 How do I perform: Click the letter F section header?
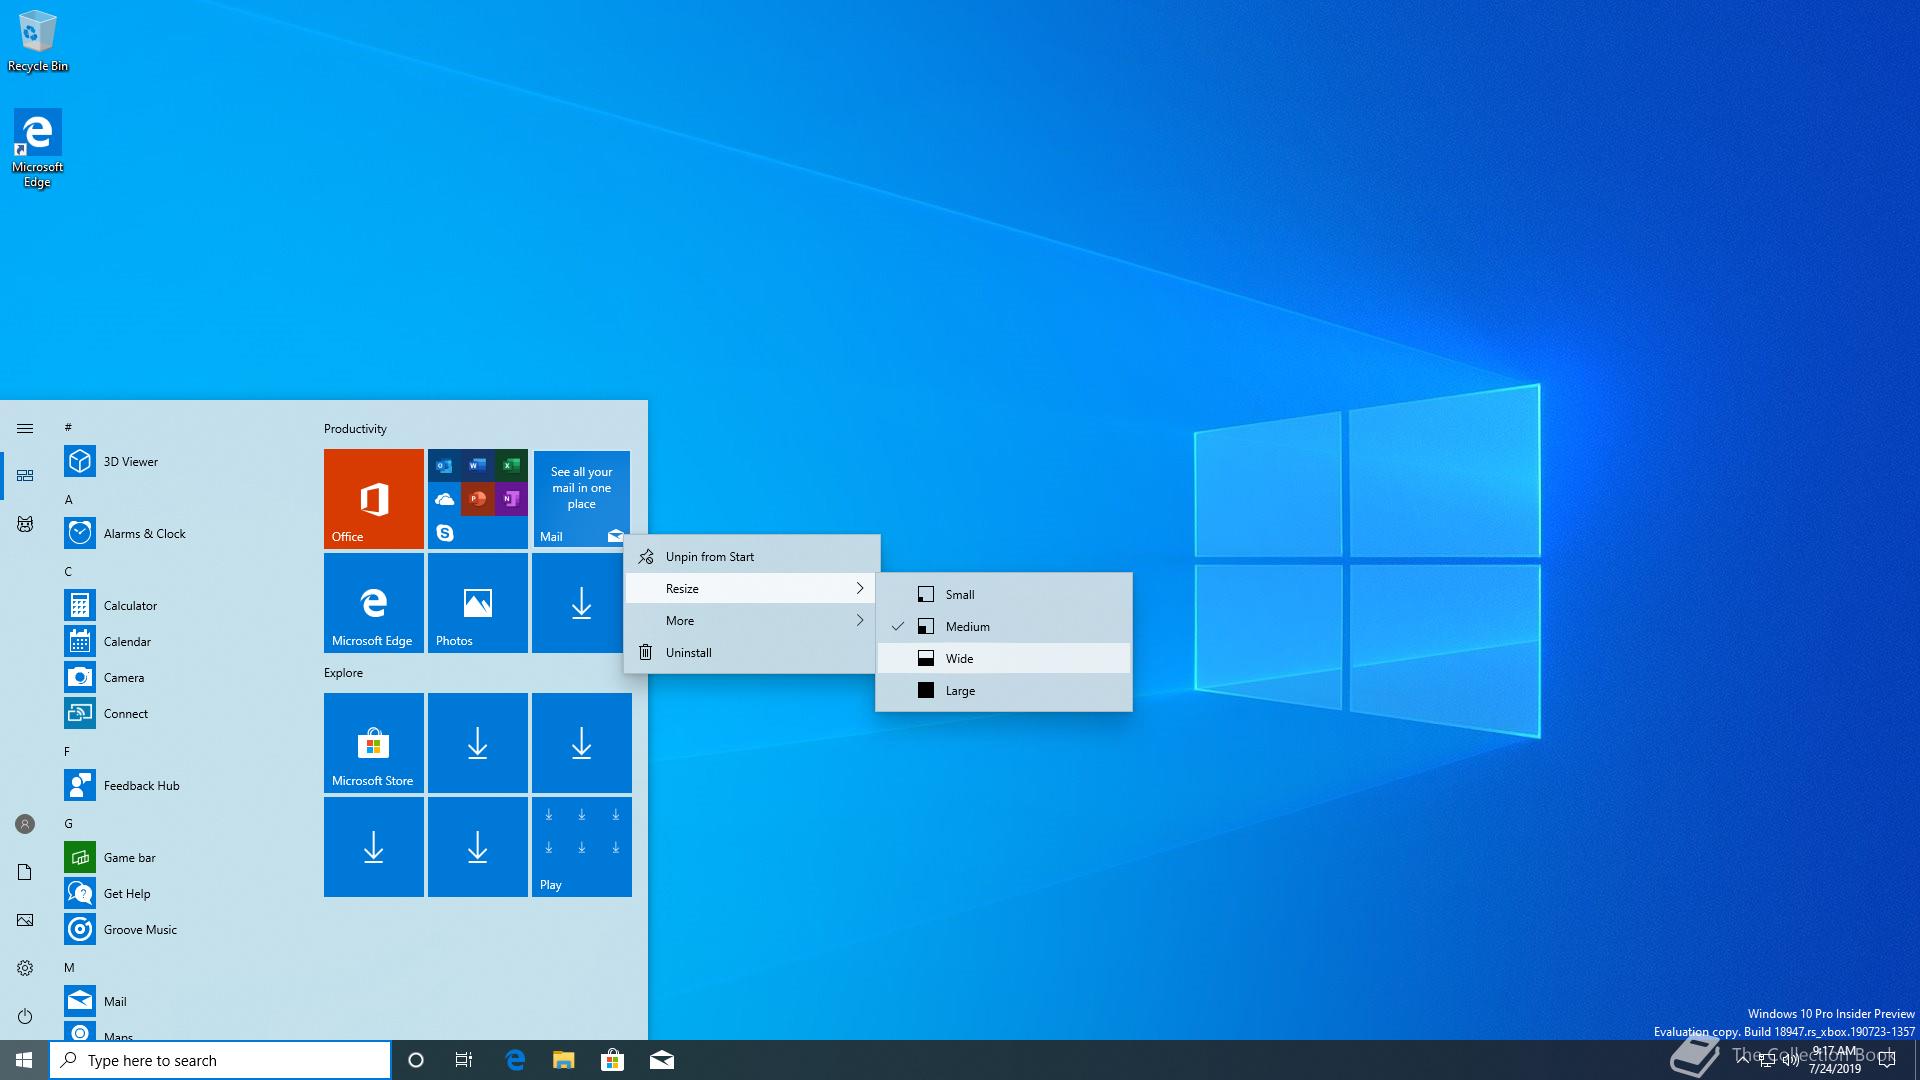68,751
